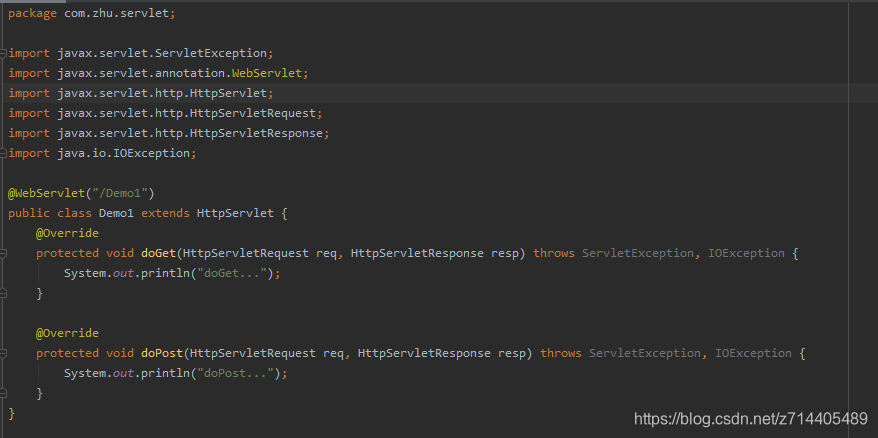Click IOException in the java.io import
Screen dimensions: 878x438
[x=152, y=153]
